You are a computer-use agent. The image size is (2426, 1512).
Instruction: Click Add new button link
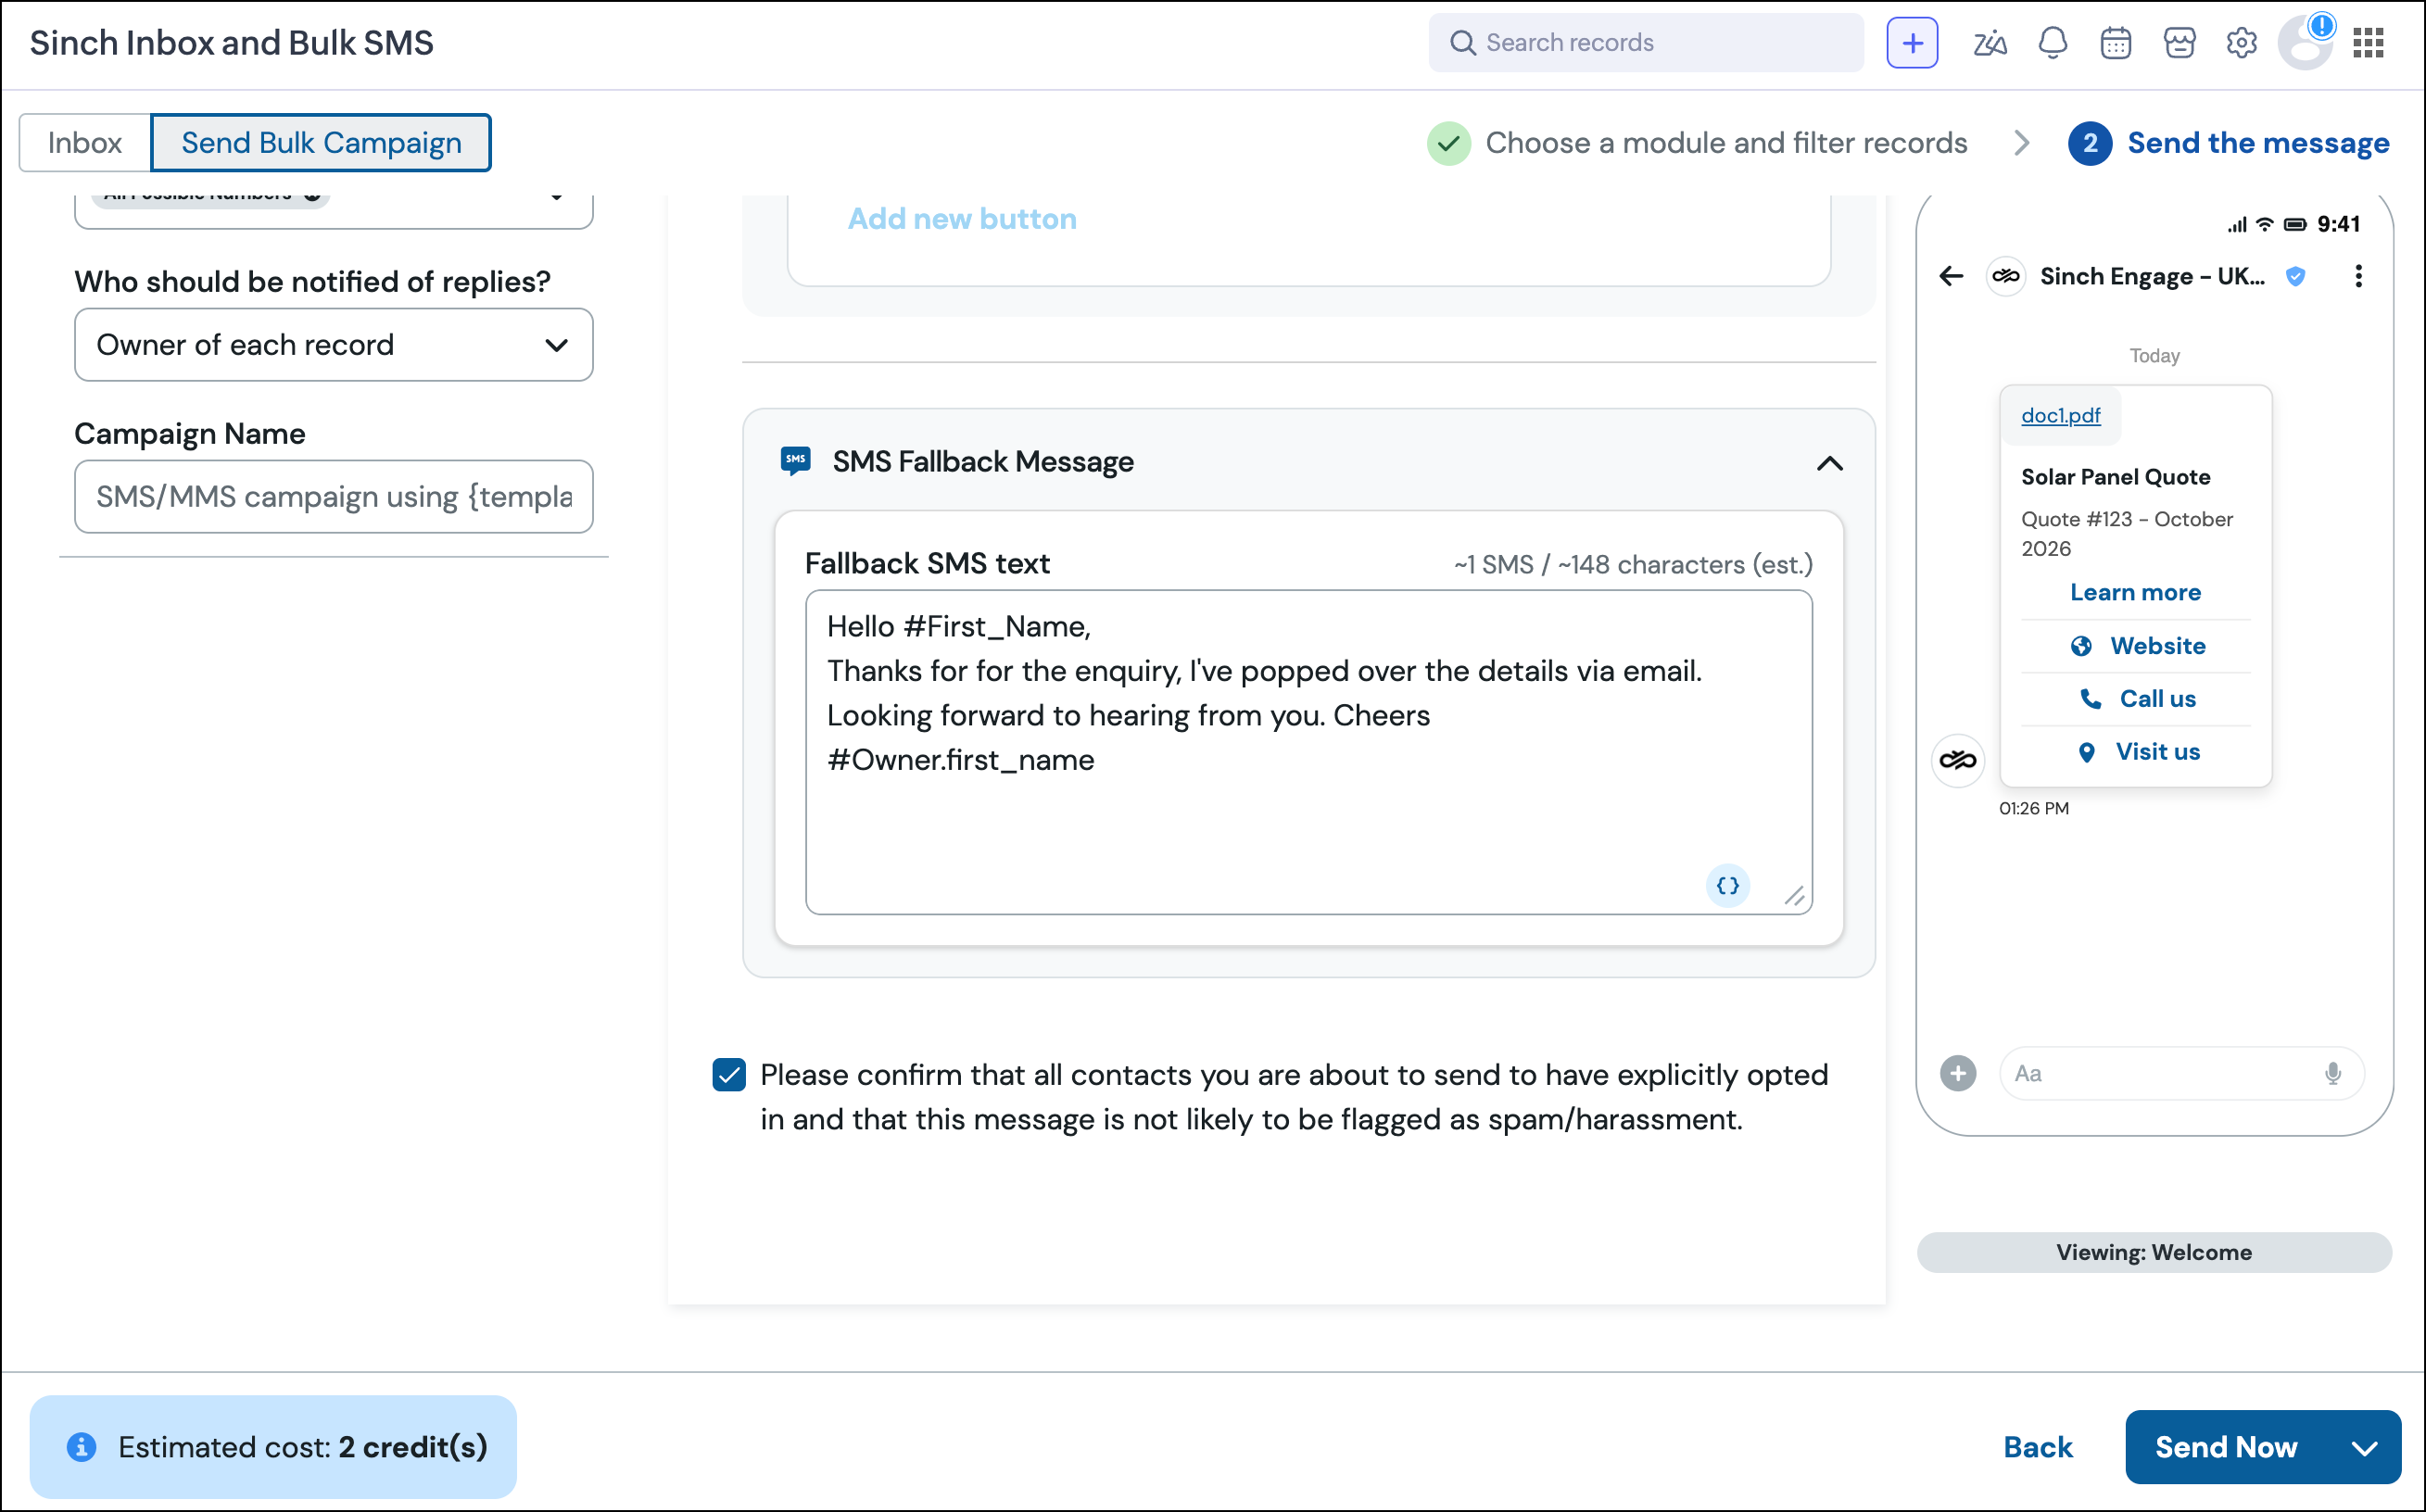click(x=962, y=218)
